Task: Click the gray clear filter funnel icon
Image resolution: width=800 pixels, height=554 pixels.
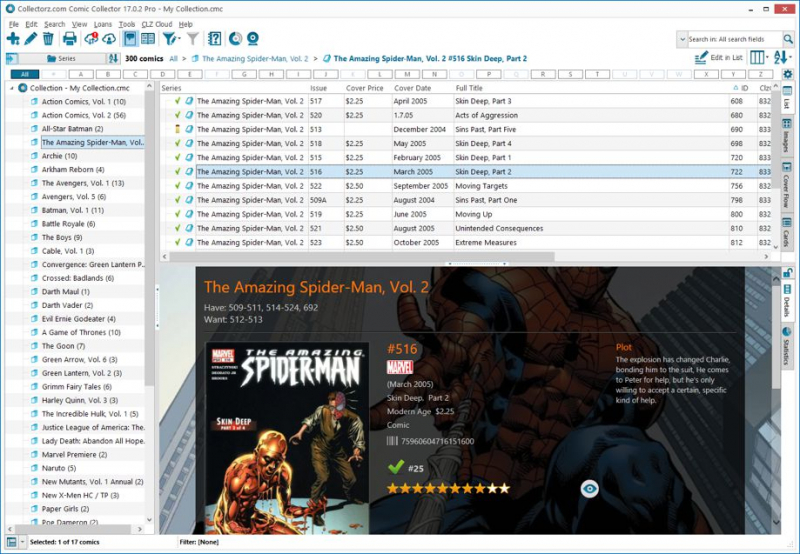Action: coord(192,39)
